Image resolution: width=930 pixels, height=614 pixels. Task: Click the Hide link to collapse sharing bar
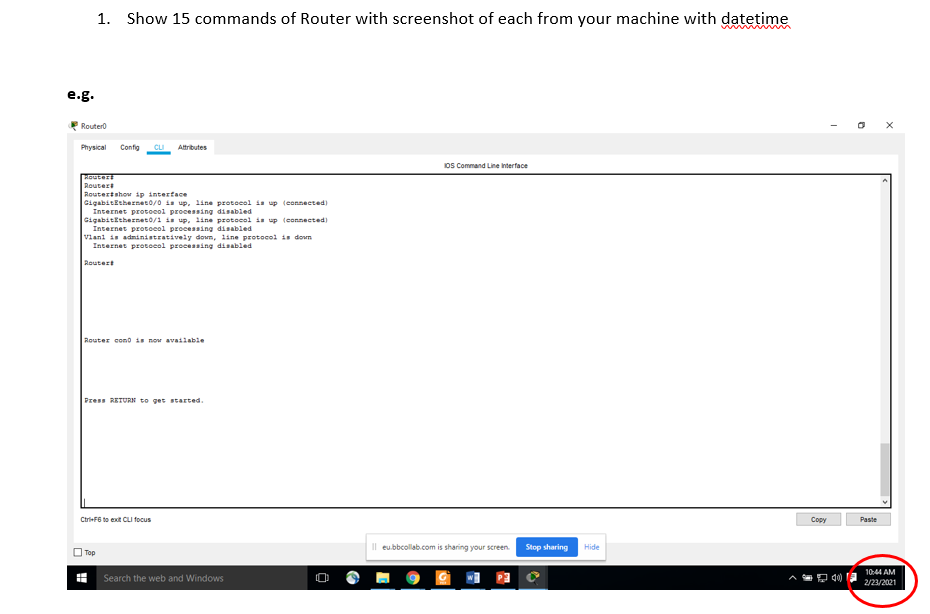pos(591,546)
